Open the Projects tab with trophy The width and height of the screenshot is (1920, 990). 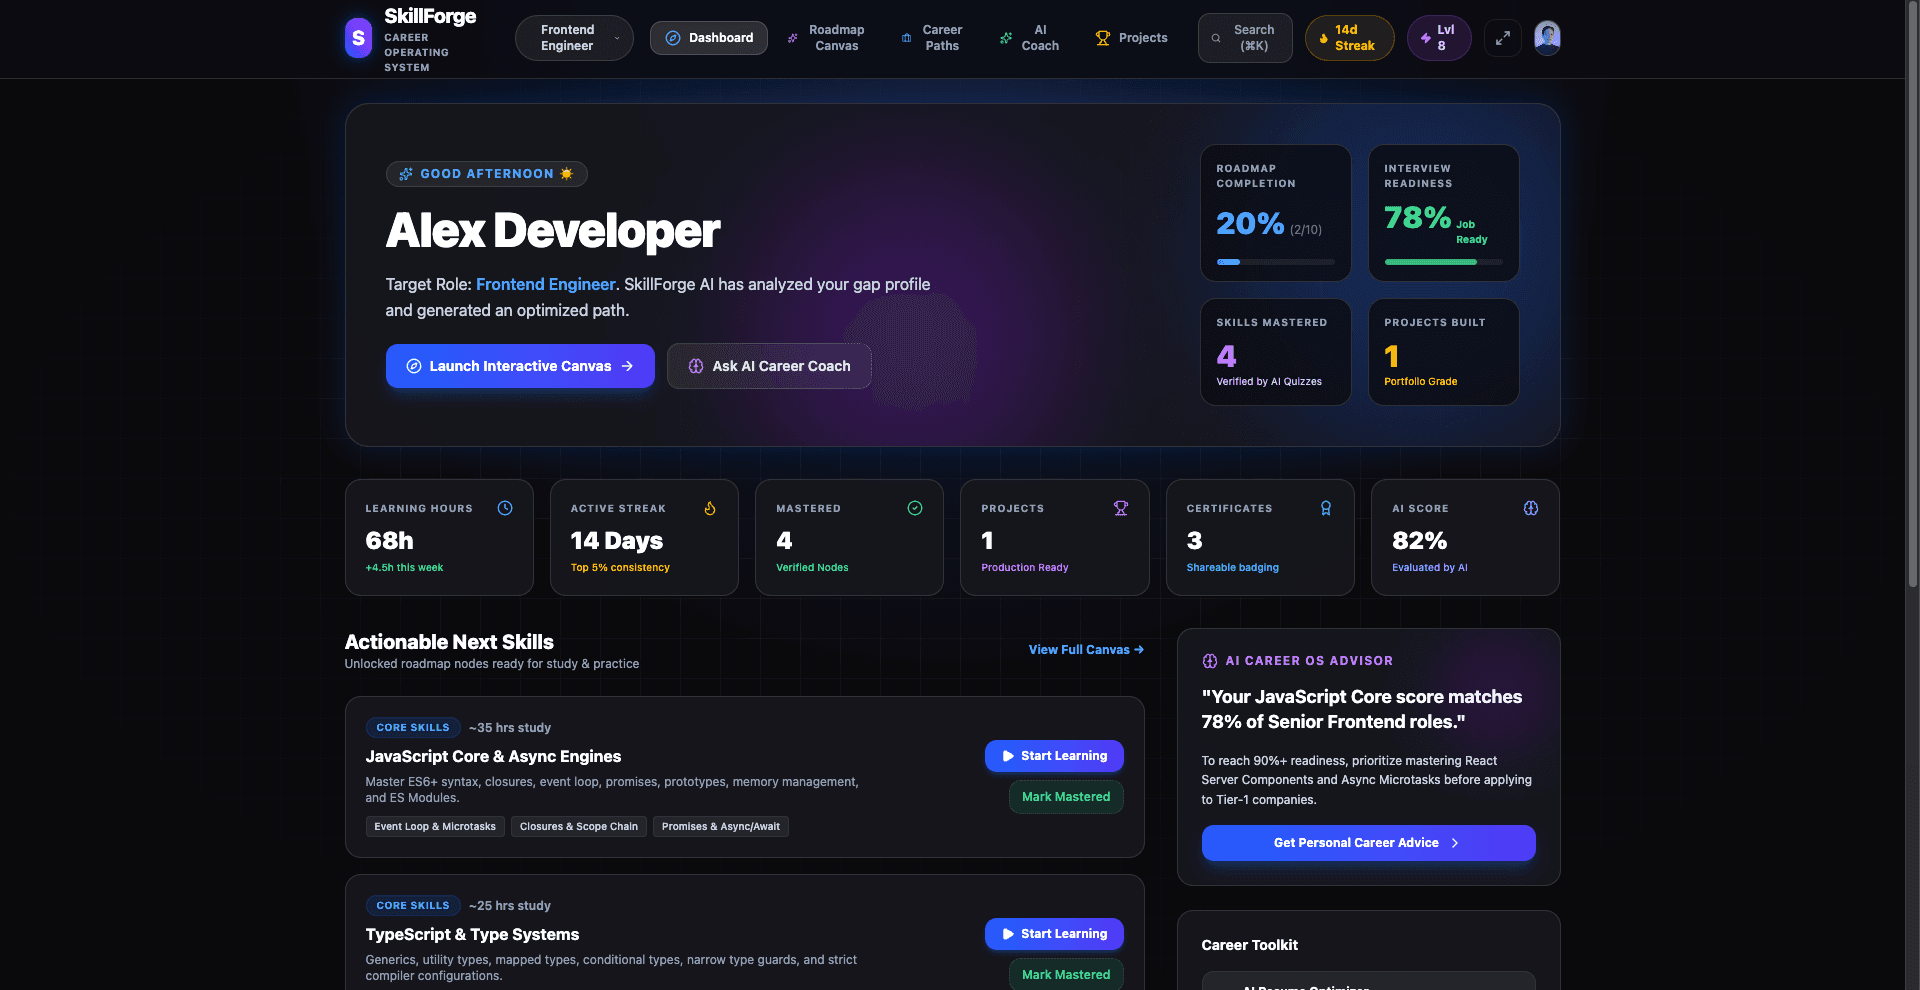point(1132,38)
